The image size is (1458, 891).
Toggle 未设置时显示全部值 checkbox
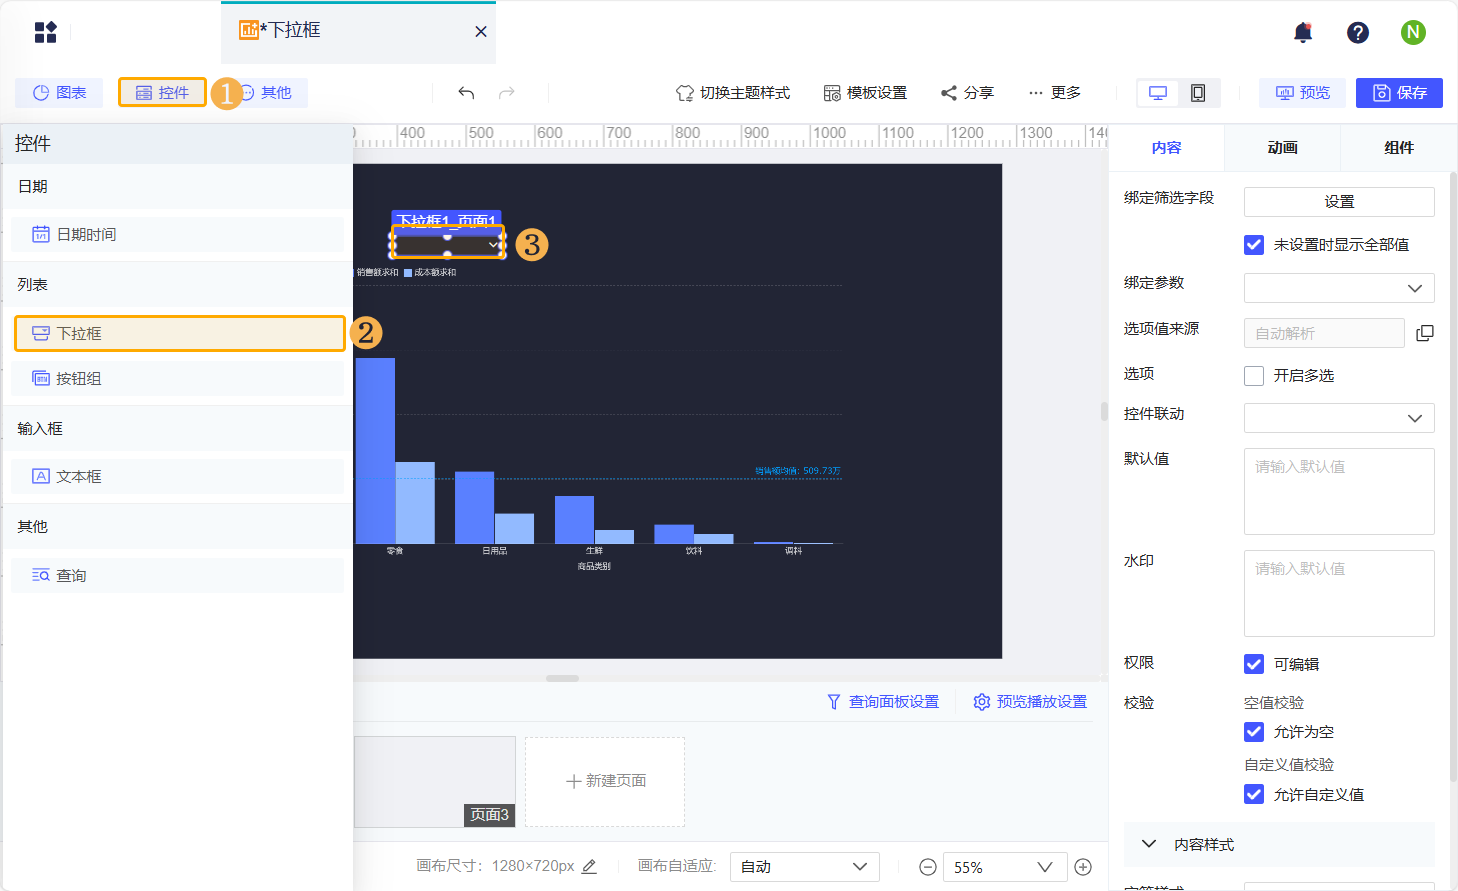coord(1254,245)
